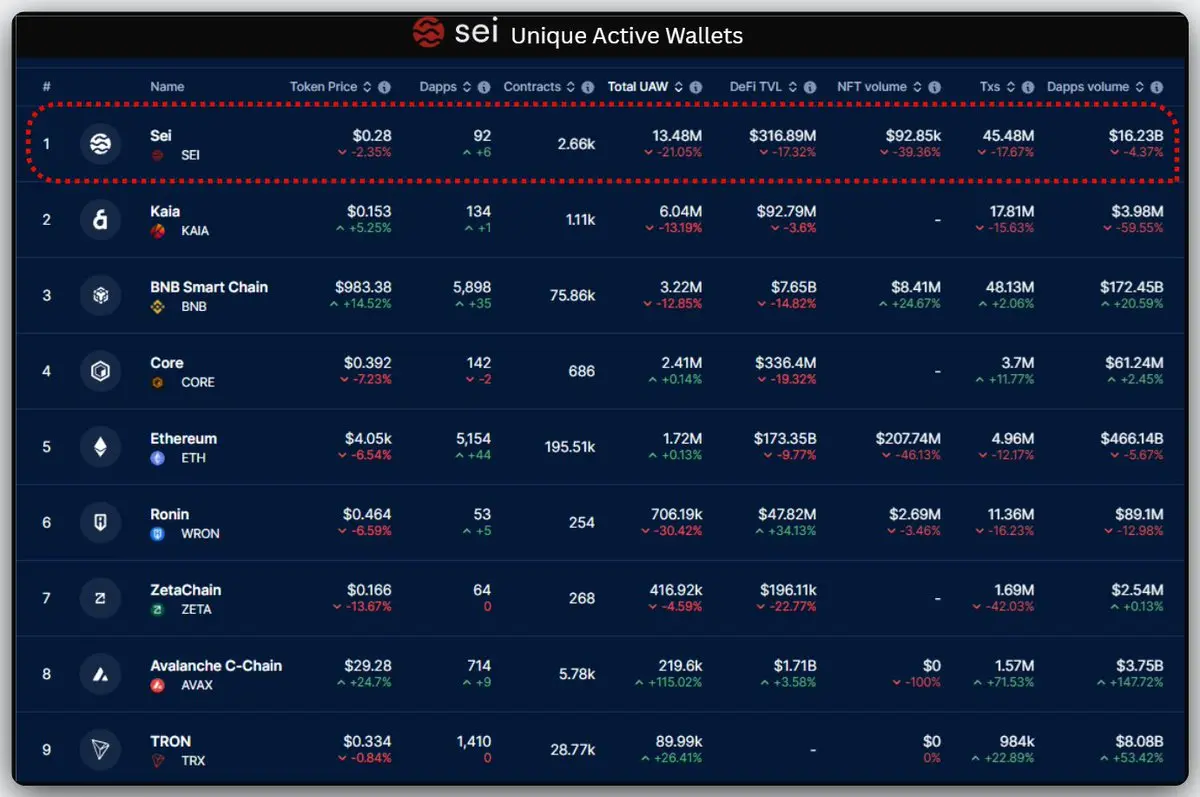Select the Kaia chain logo icon
Screen dimensions: 1200x797
point(100,220)
